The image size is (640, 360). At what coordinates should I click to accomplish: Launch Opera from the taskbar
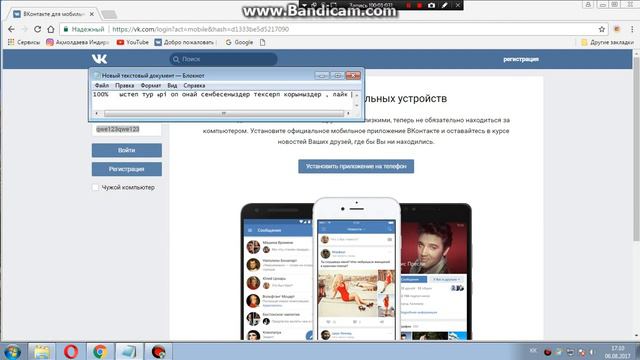(x=71, y=351)
